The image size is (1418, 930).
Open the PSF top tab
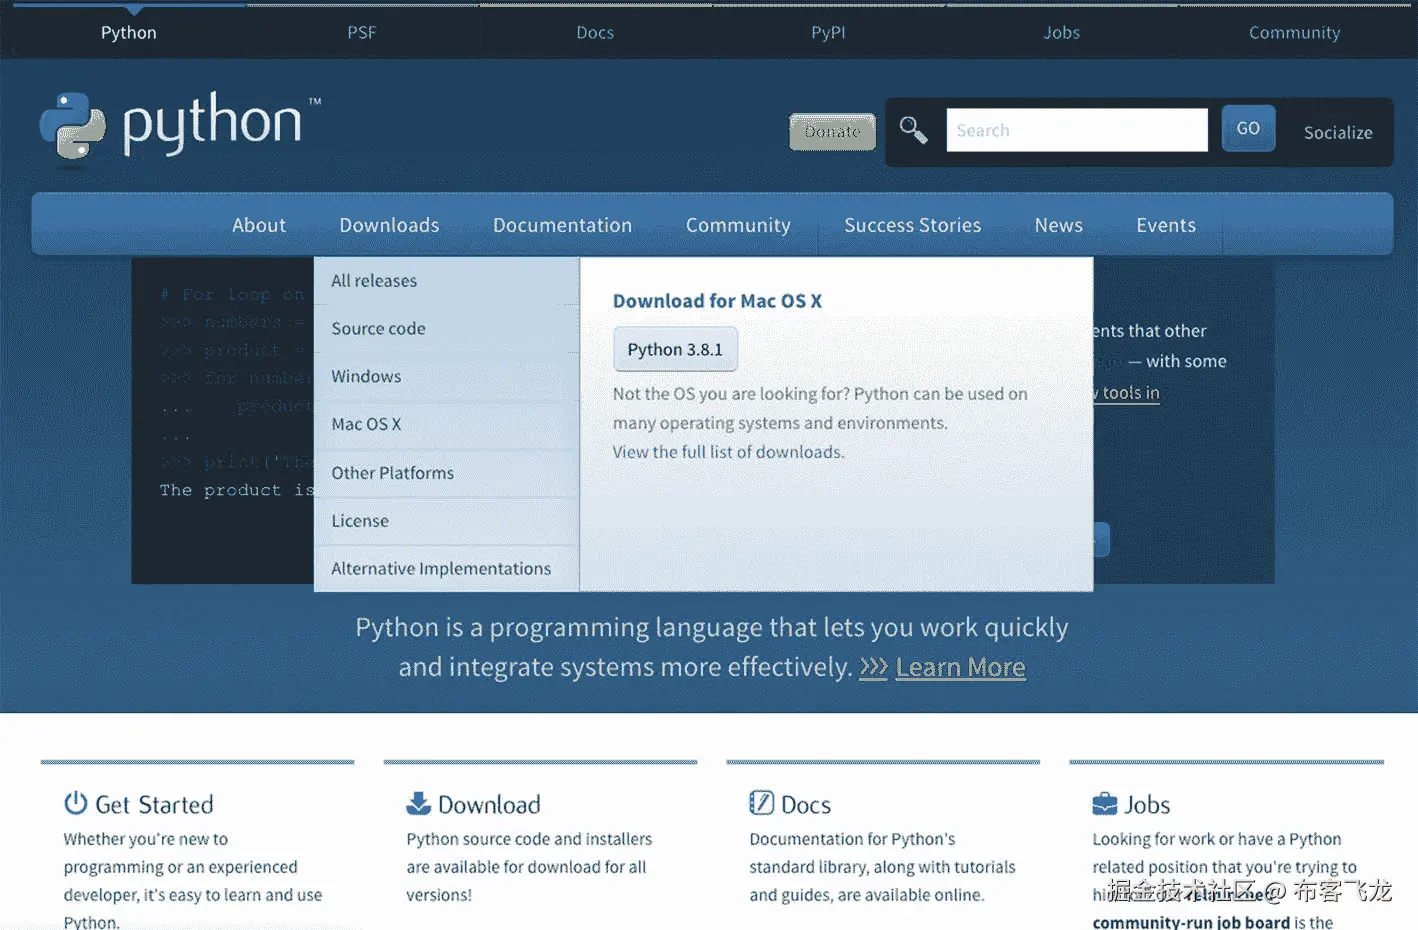point(362,32)
